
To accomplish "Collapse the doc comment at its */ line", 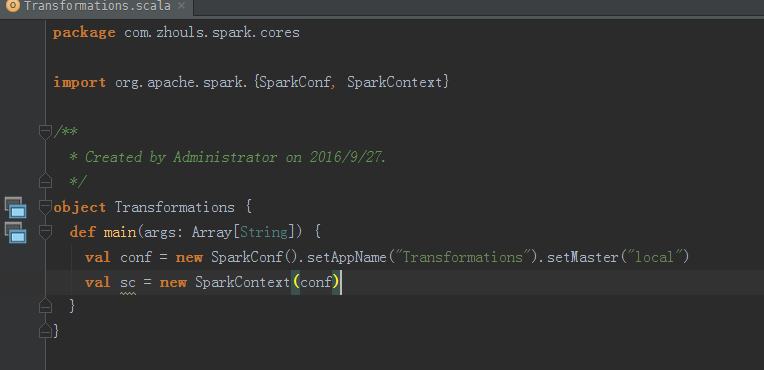I will click(45, 181).
